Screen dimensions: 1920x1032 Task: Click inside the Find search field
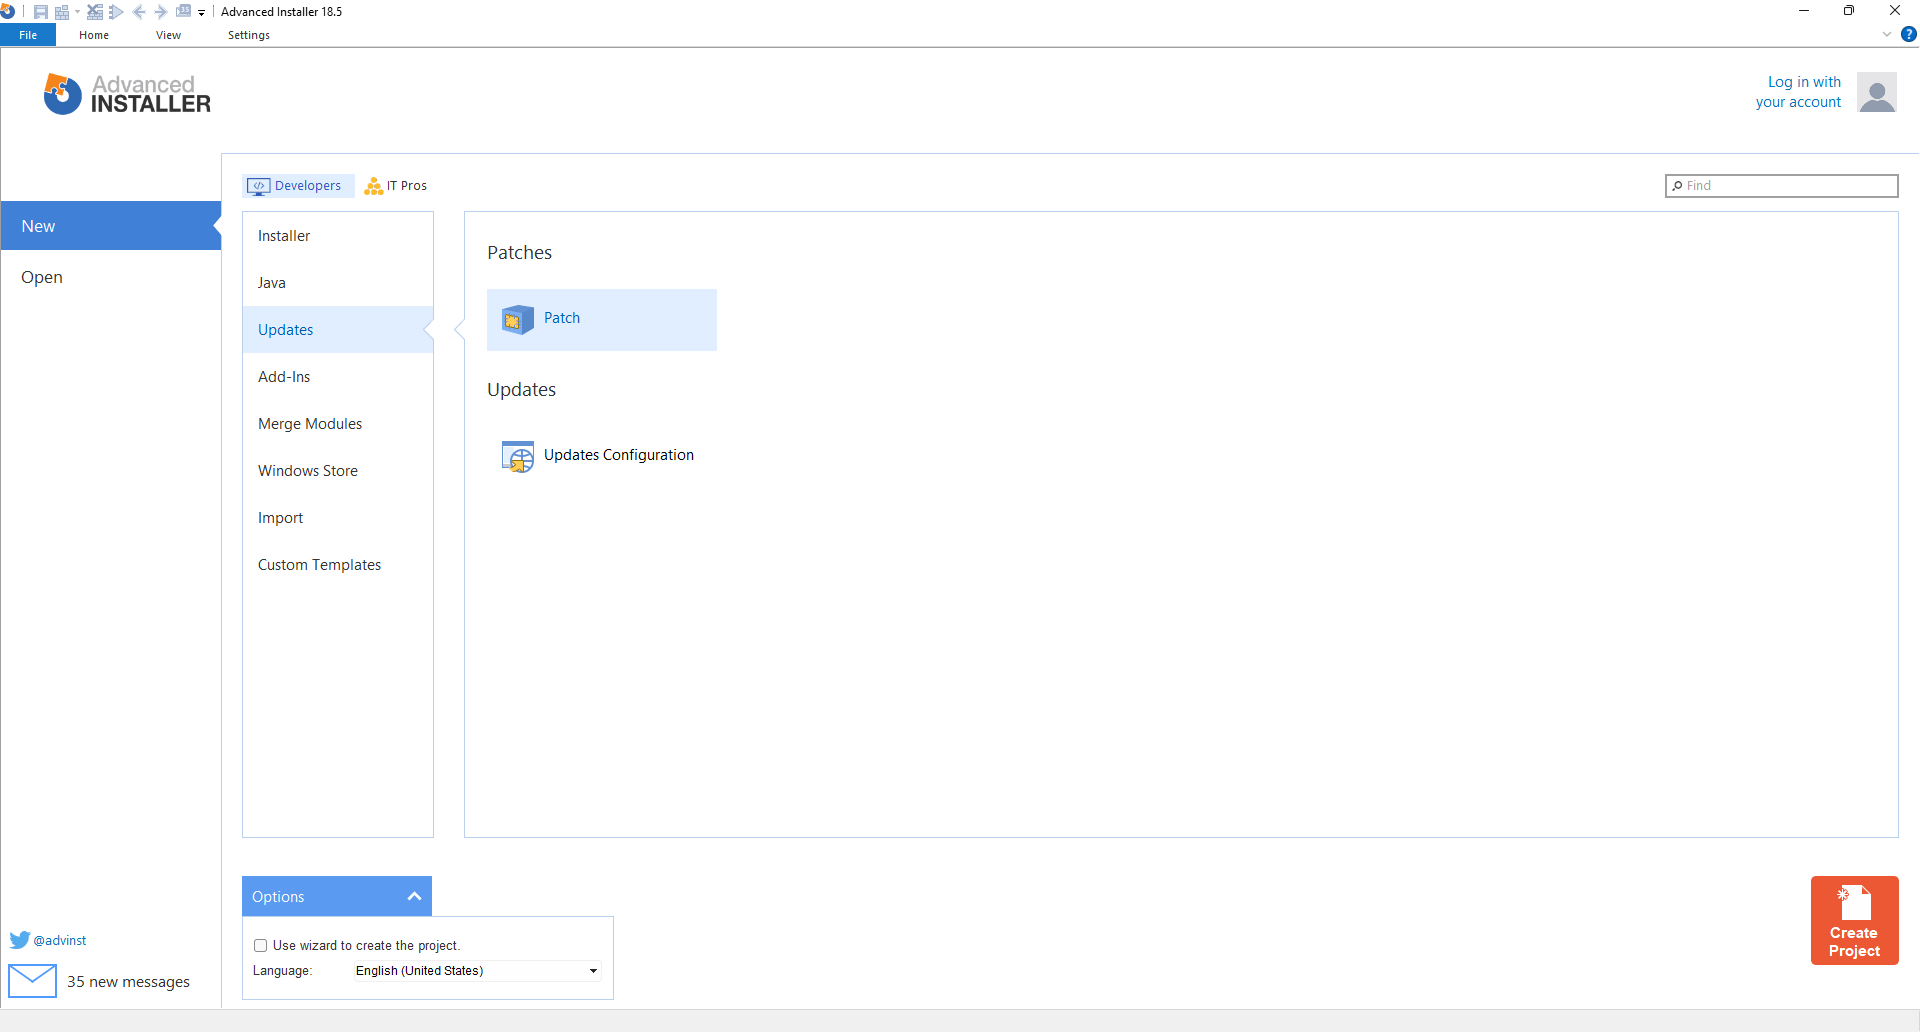pos(1780,185)
